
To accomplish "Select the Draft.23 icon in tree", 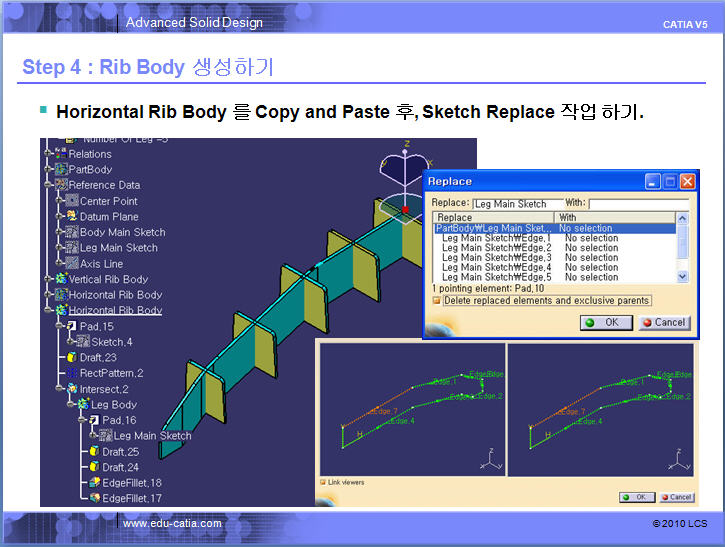I will pos(72,357).
